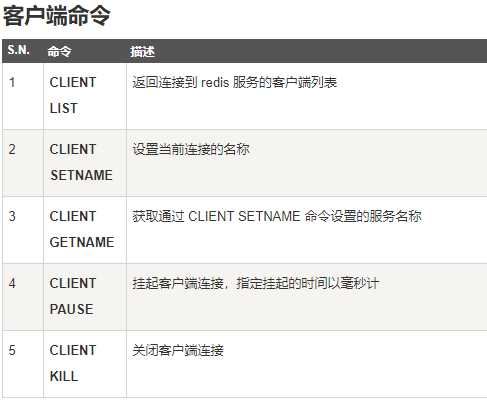Click description 设置当前连接的名称

[191, 149]
